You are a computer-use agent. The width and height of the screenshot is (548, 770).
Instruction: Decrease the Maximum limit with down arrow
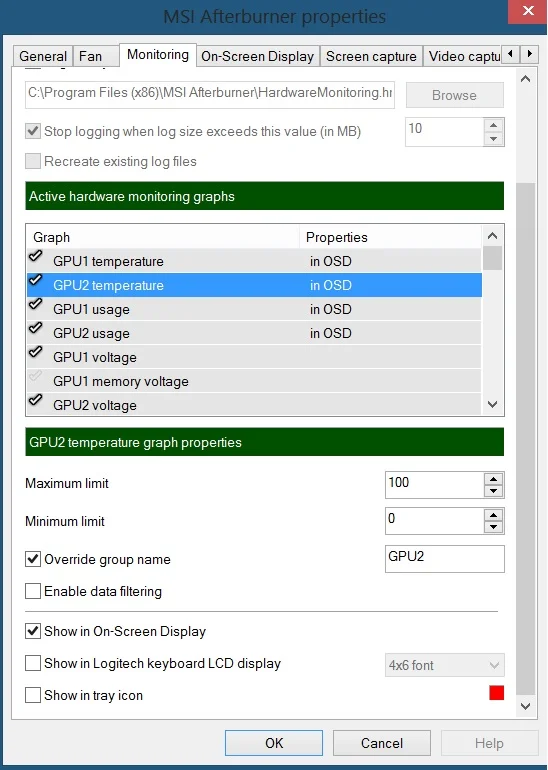click(493, 491)
